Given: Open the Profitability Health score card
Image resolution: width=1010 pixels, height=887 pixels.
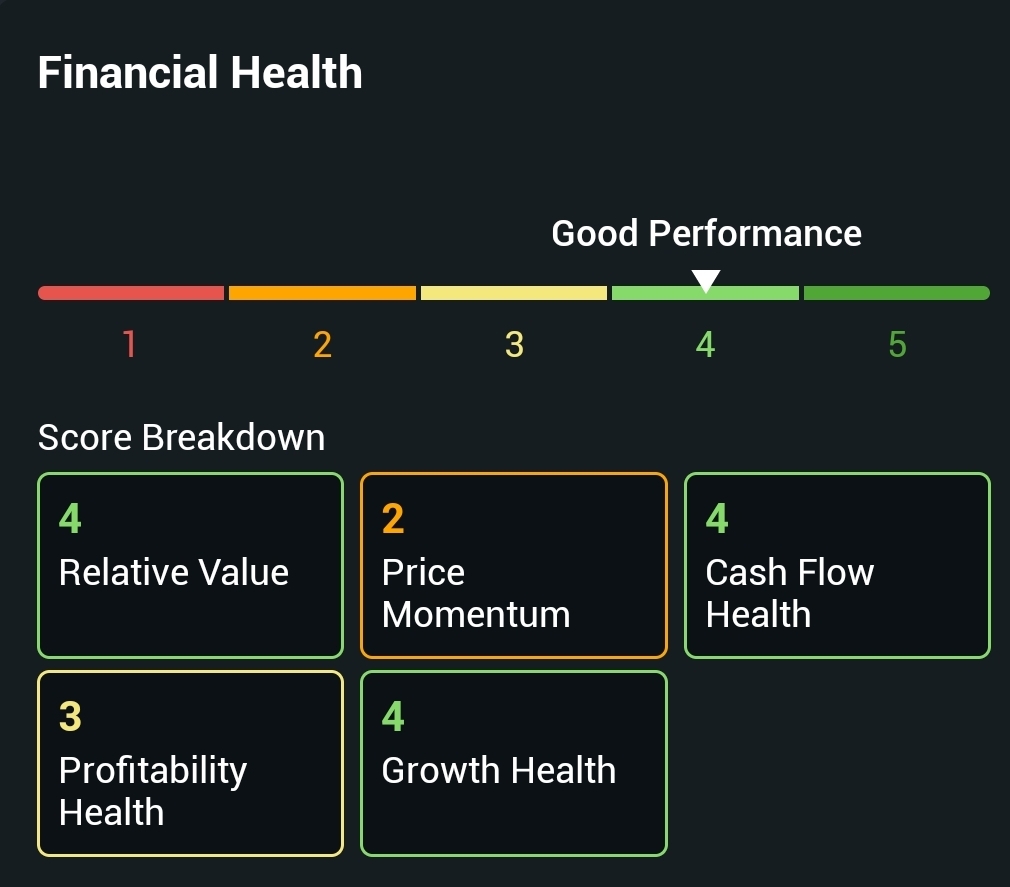Looking at the screenshot, I should click(190, 763).
